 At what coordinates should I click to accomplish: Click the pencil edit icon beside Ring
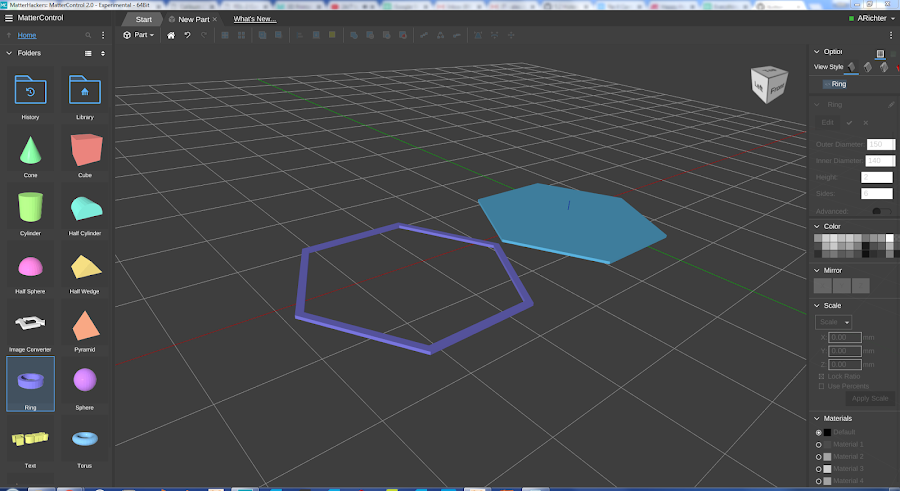891,105
